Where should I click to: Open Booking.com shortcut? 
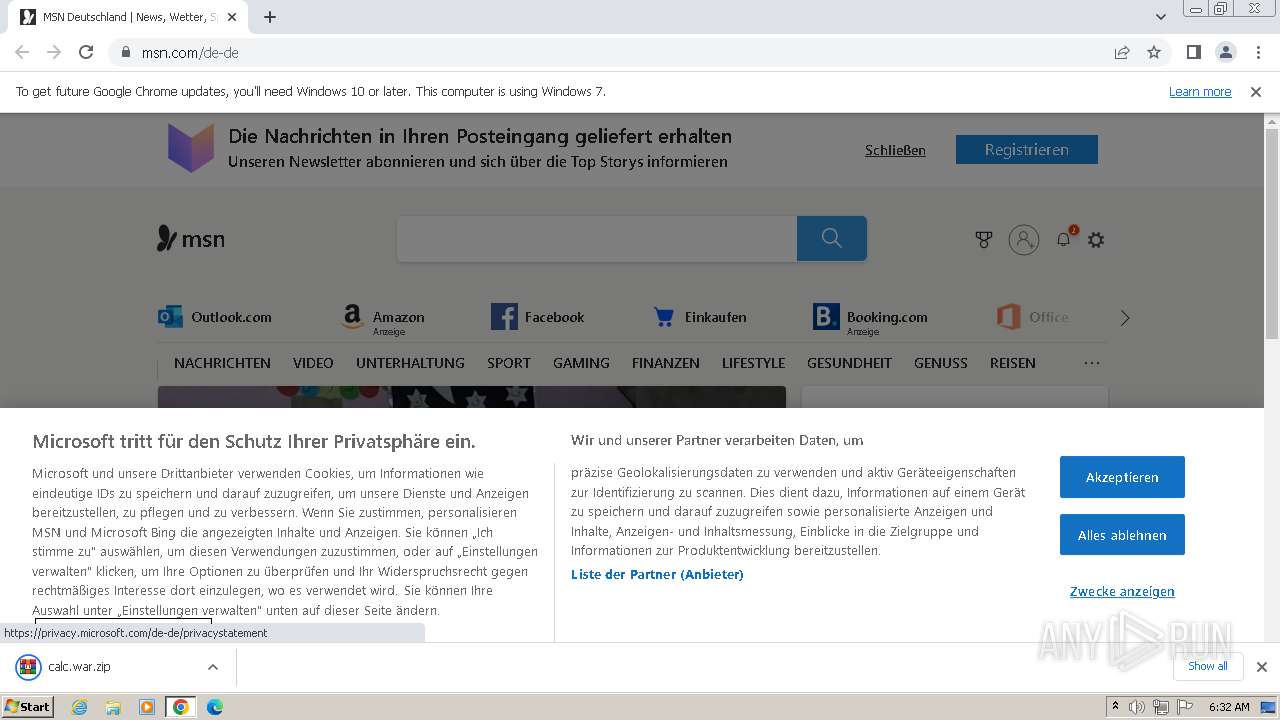pyautogui.click(x=871, y=318)
